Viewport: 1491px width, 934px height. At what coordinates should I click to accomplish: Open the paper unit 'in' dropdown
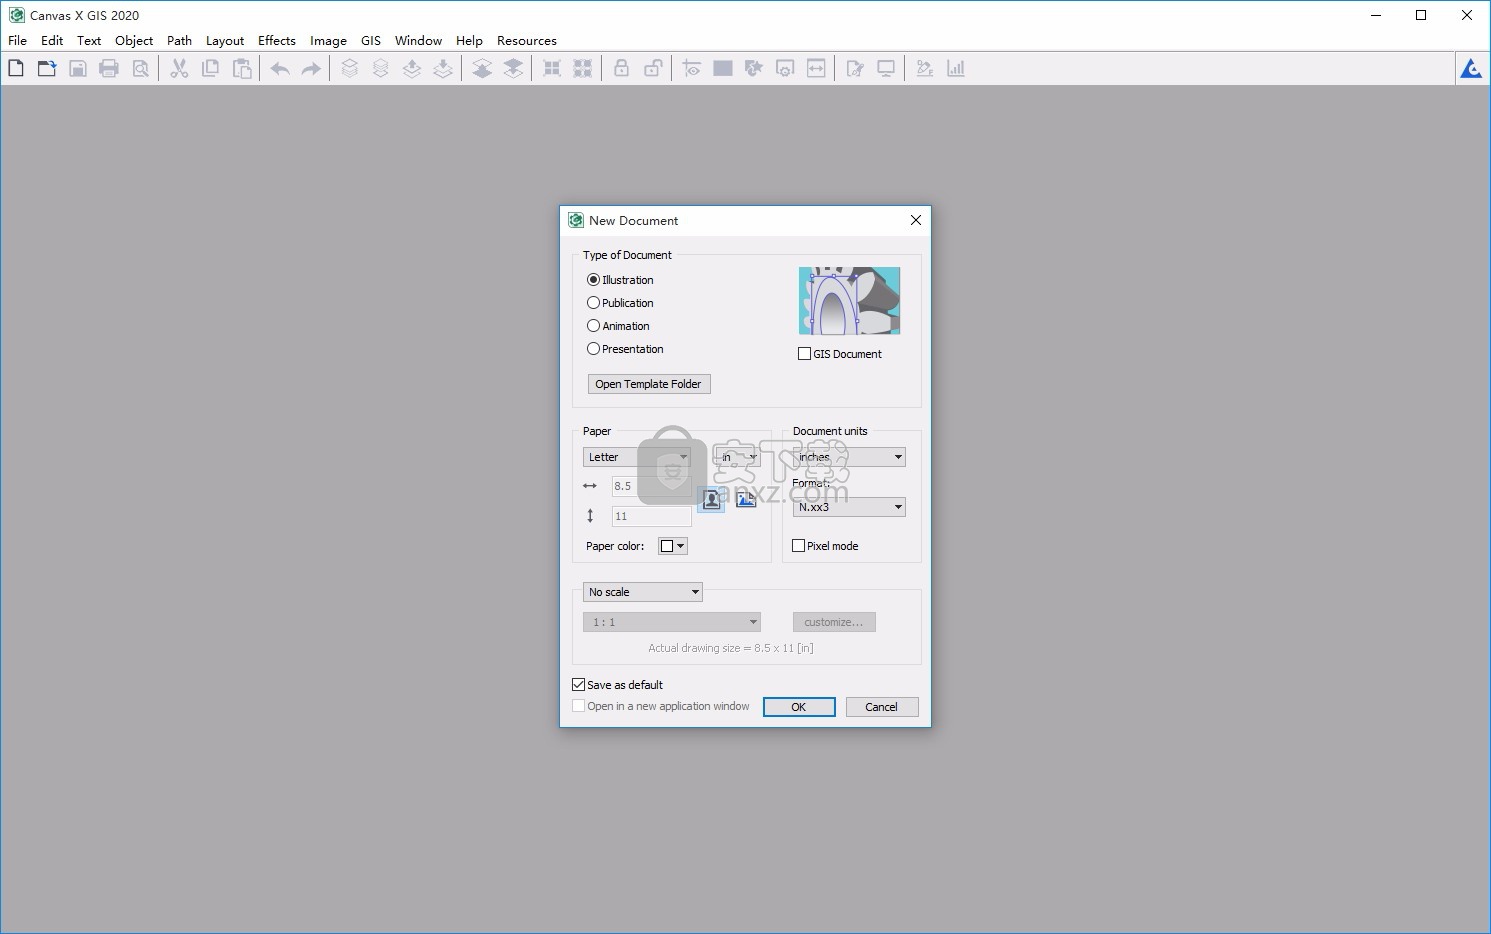[x=737, y=457]
